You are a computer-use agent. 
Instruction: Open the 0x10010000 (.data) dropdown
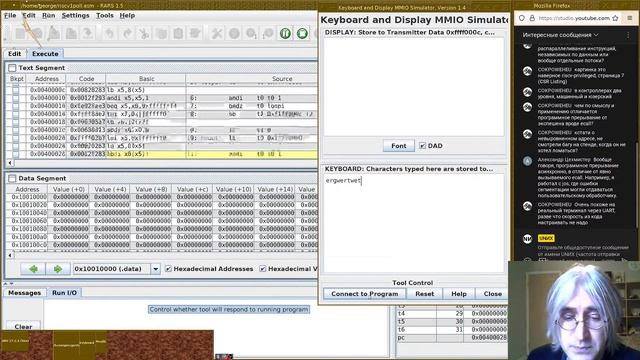click(x=156, y=269)
